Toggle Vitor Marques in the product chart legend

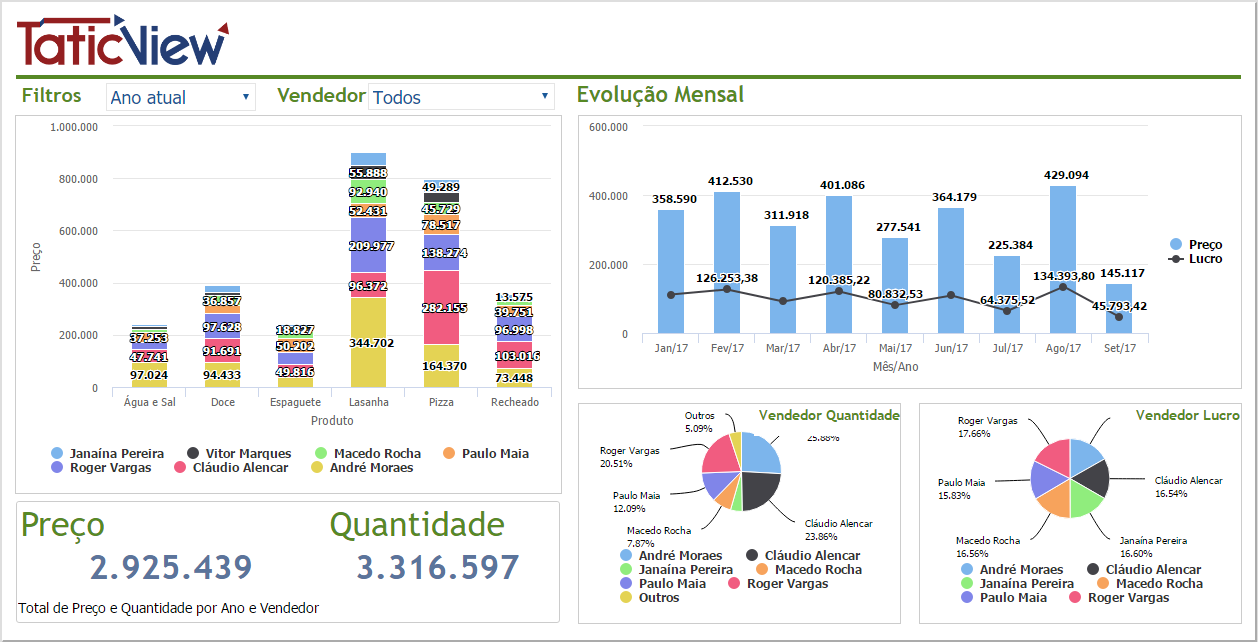pos(238,454)
